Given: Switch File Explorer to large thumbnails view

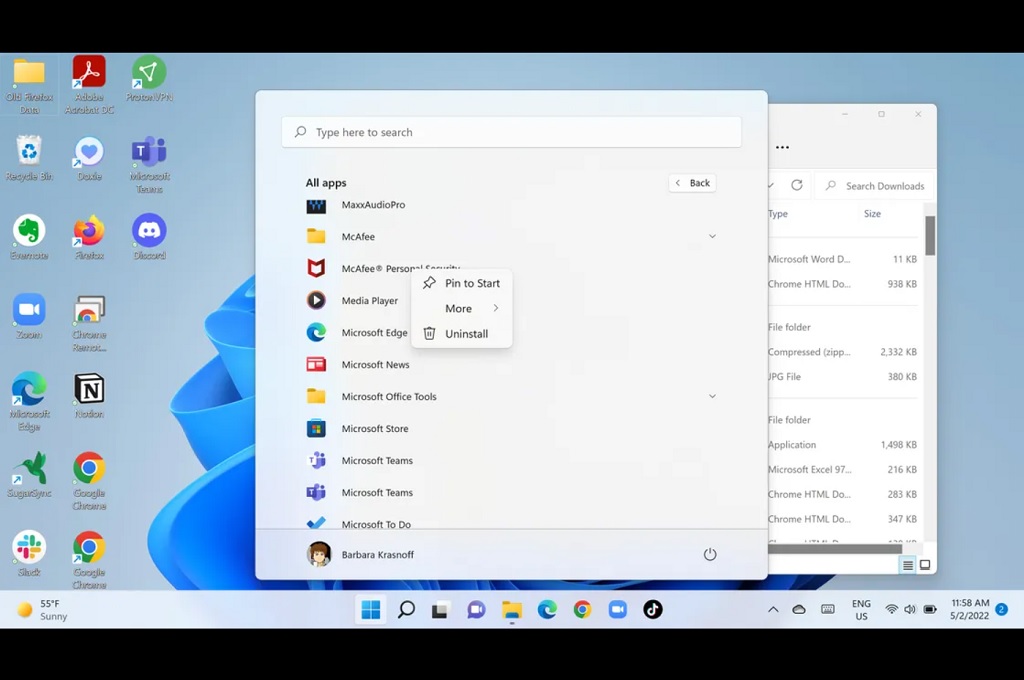Looking at the screenshot, I should (925, 565).
